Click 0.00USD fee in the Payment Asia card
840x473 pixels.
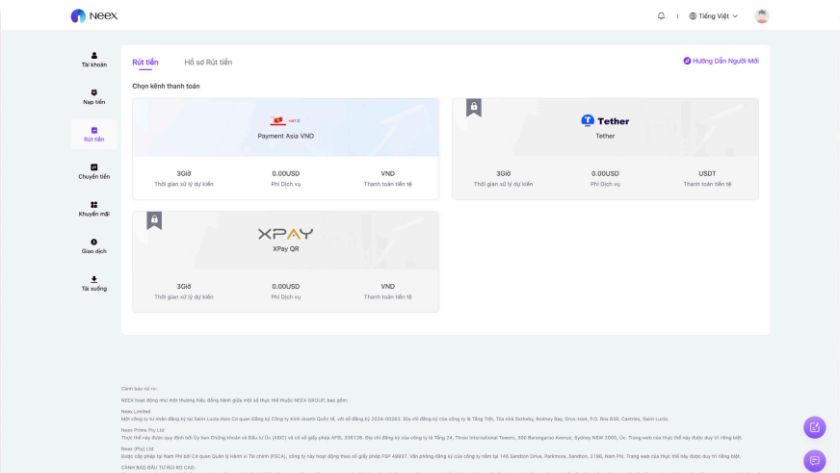tap(286, 174)
